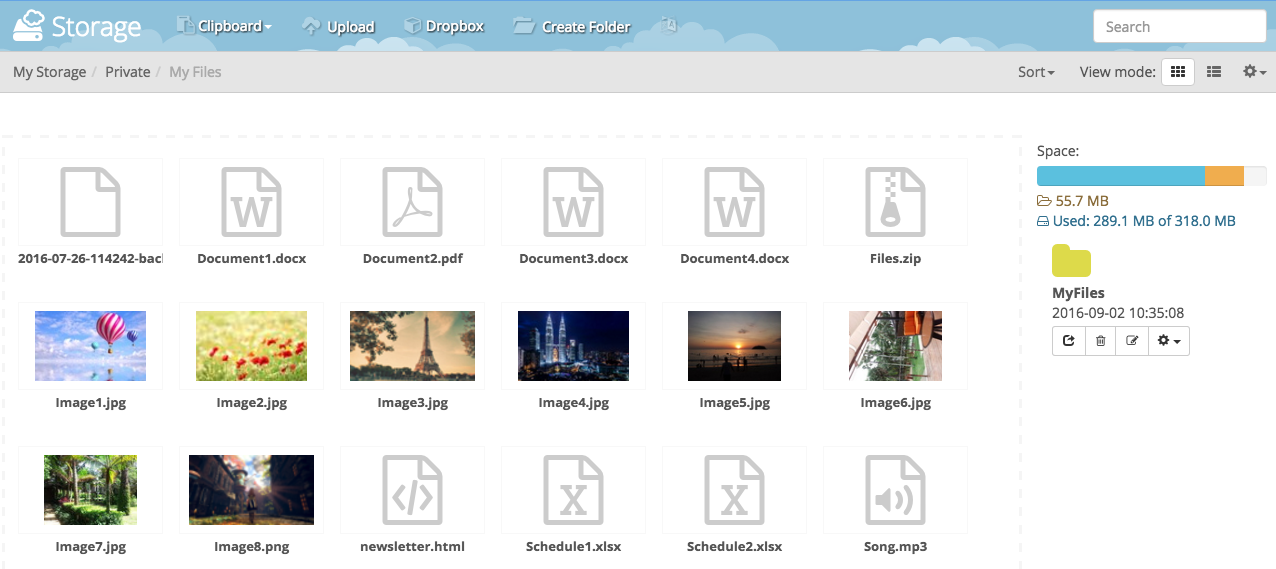
Task: Open the settings gear dropdown in breadcrumb bar
Action: 1254,72
